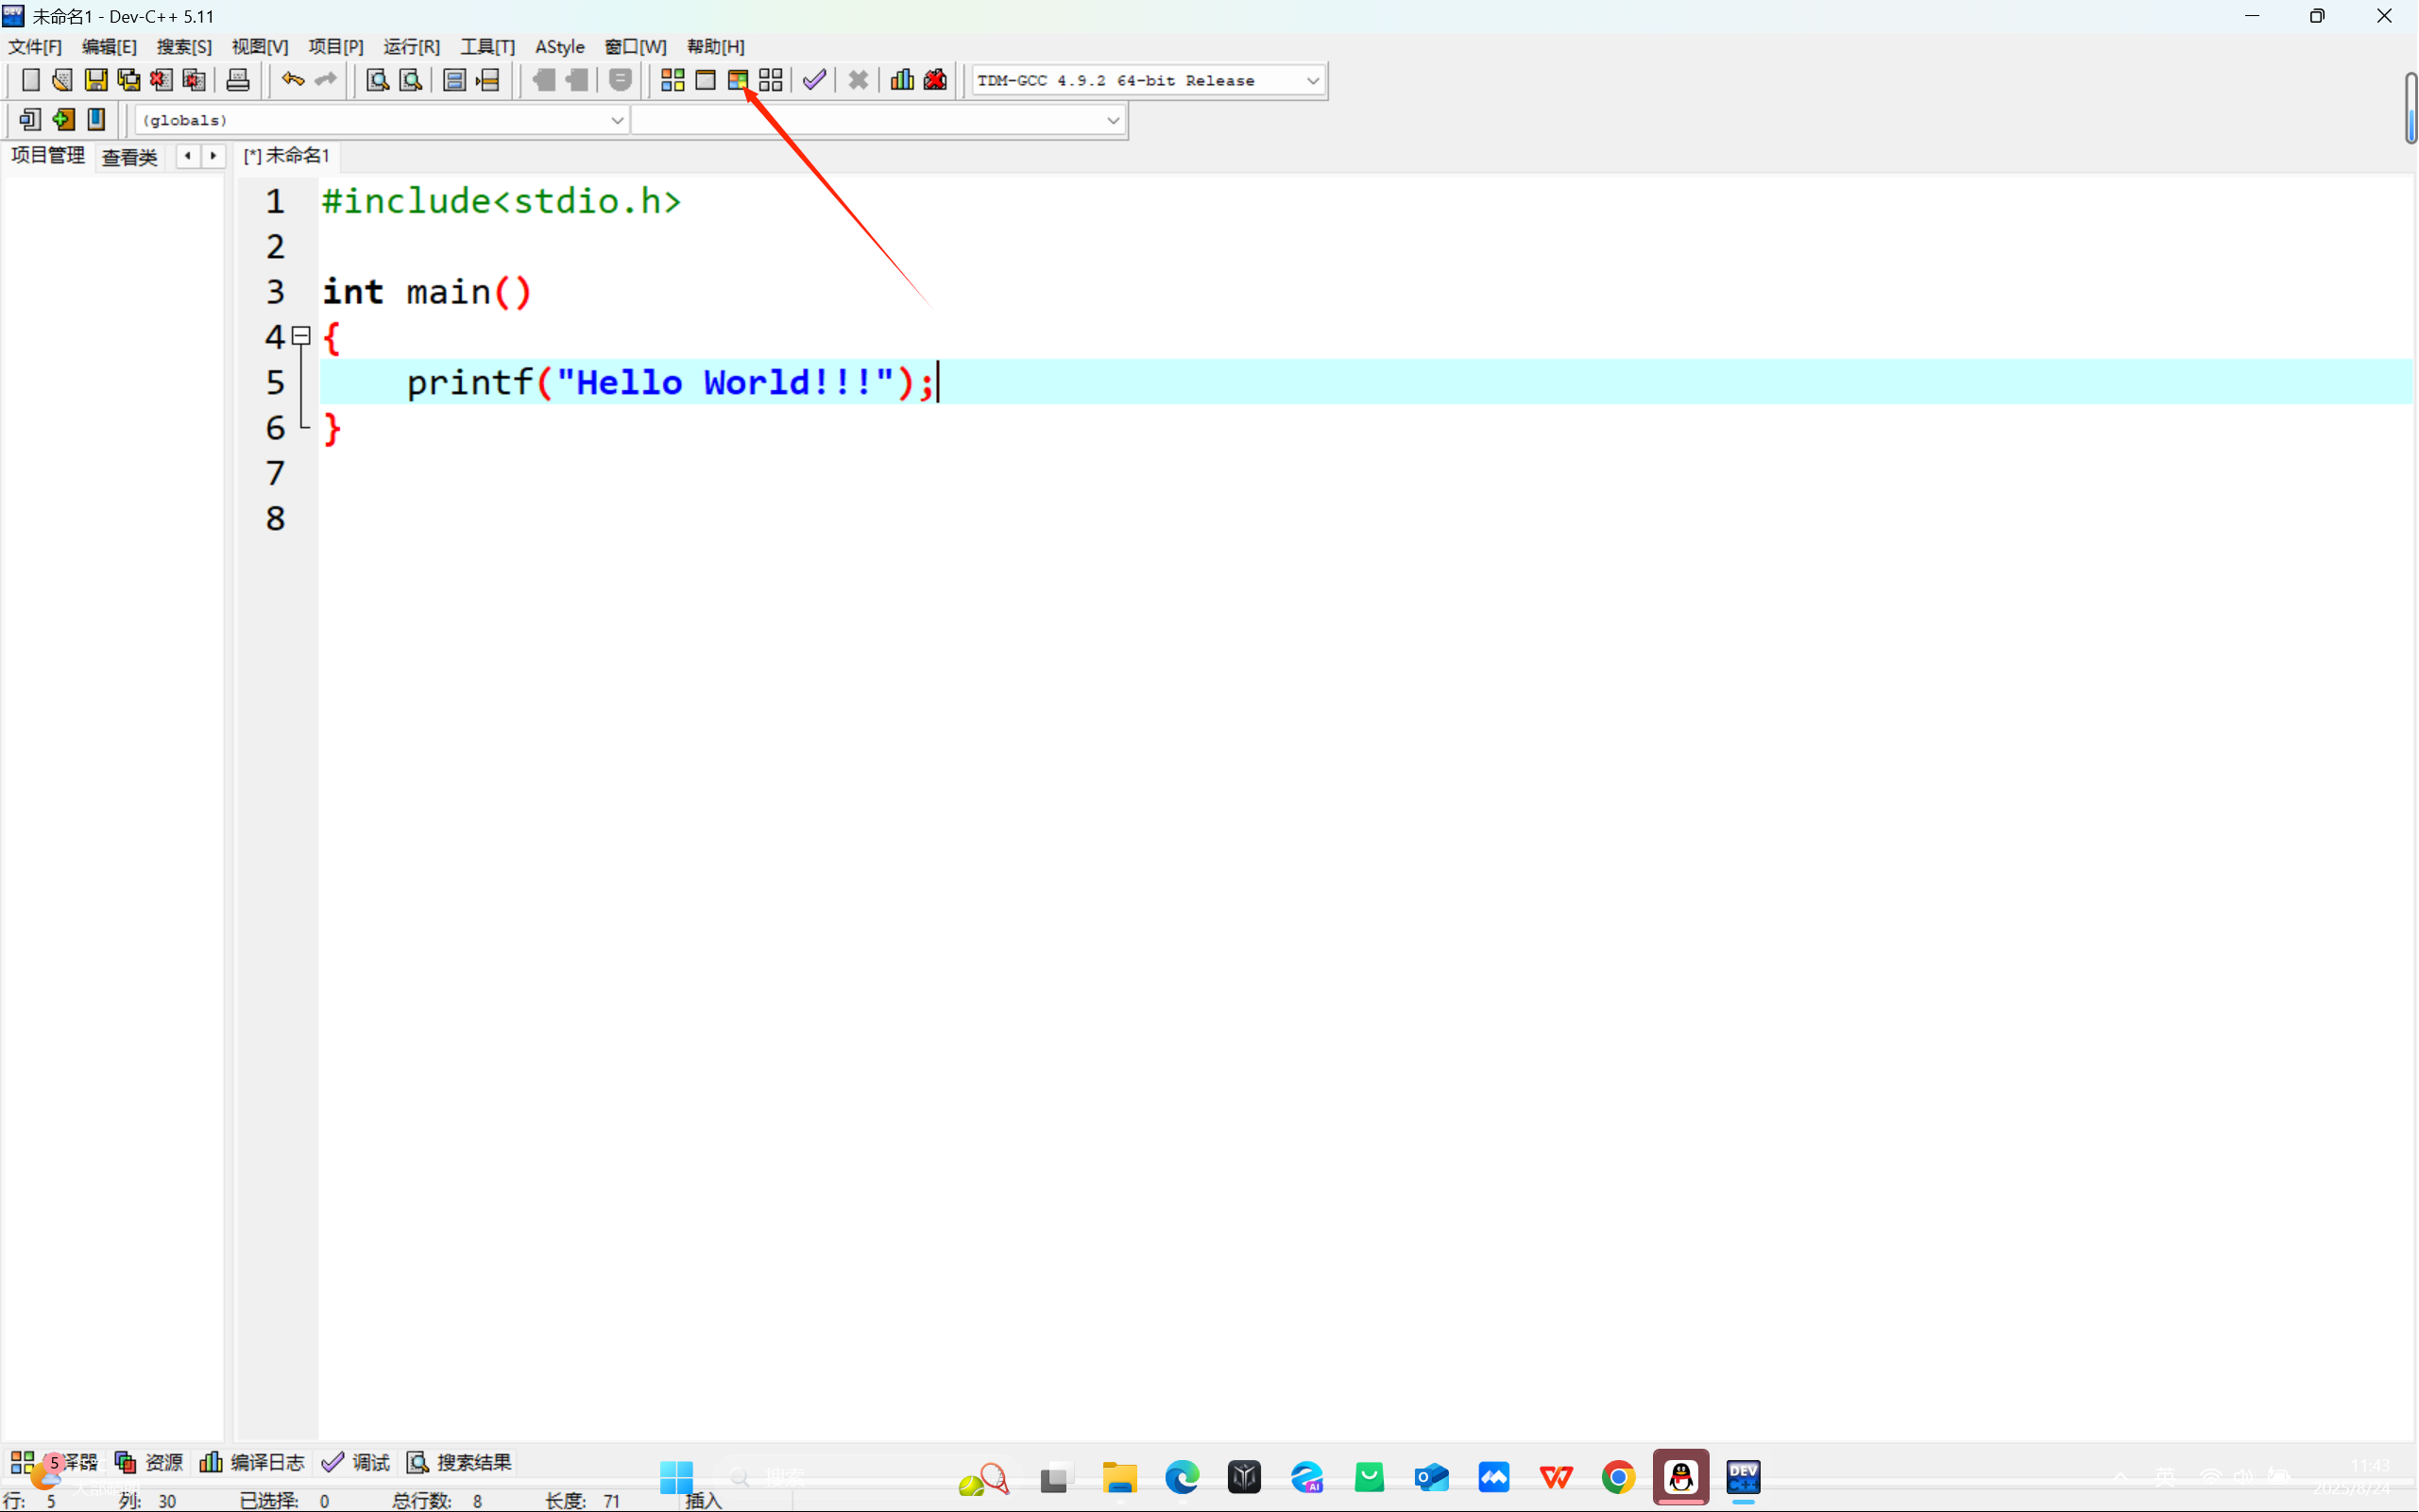
Task: Save file with the floppy disk icon
Action: [x=95, y=80]
